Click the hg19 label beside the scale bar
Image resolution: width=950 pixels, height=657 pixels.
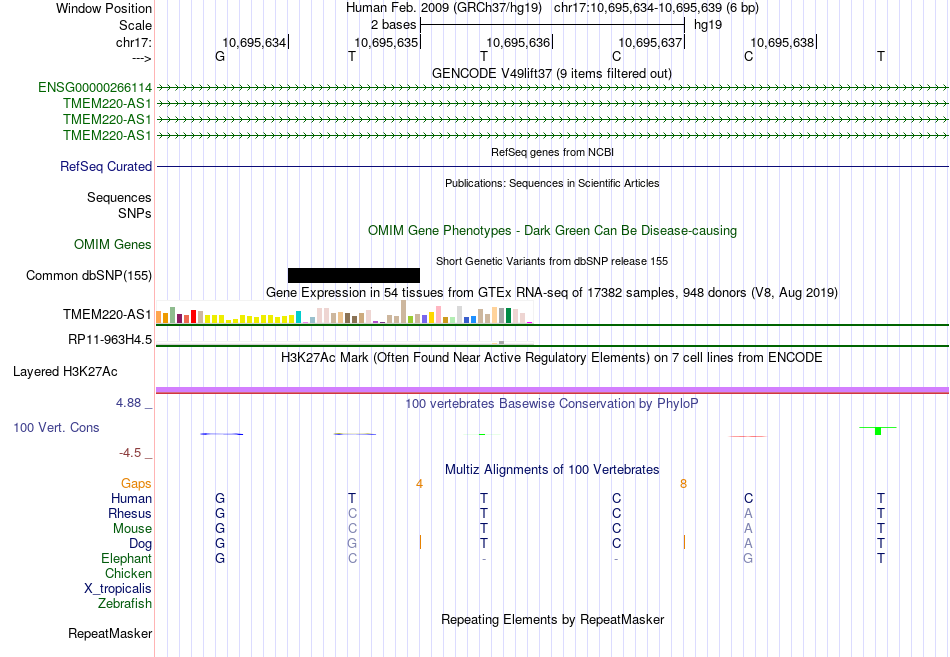click(708, 25)
